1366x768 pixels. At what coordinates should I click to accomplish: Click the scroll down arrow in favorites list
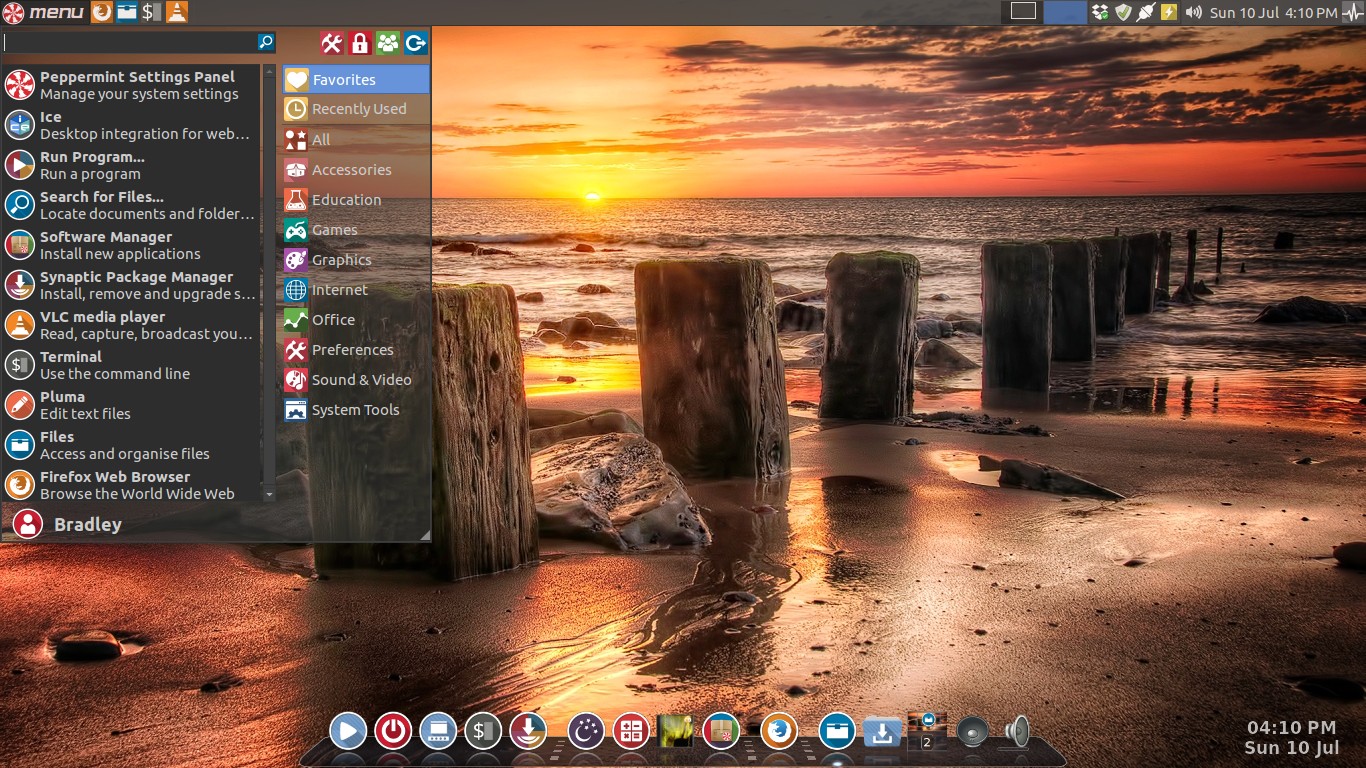(x=269, y=494)
